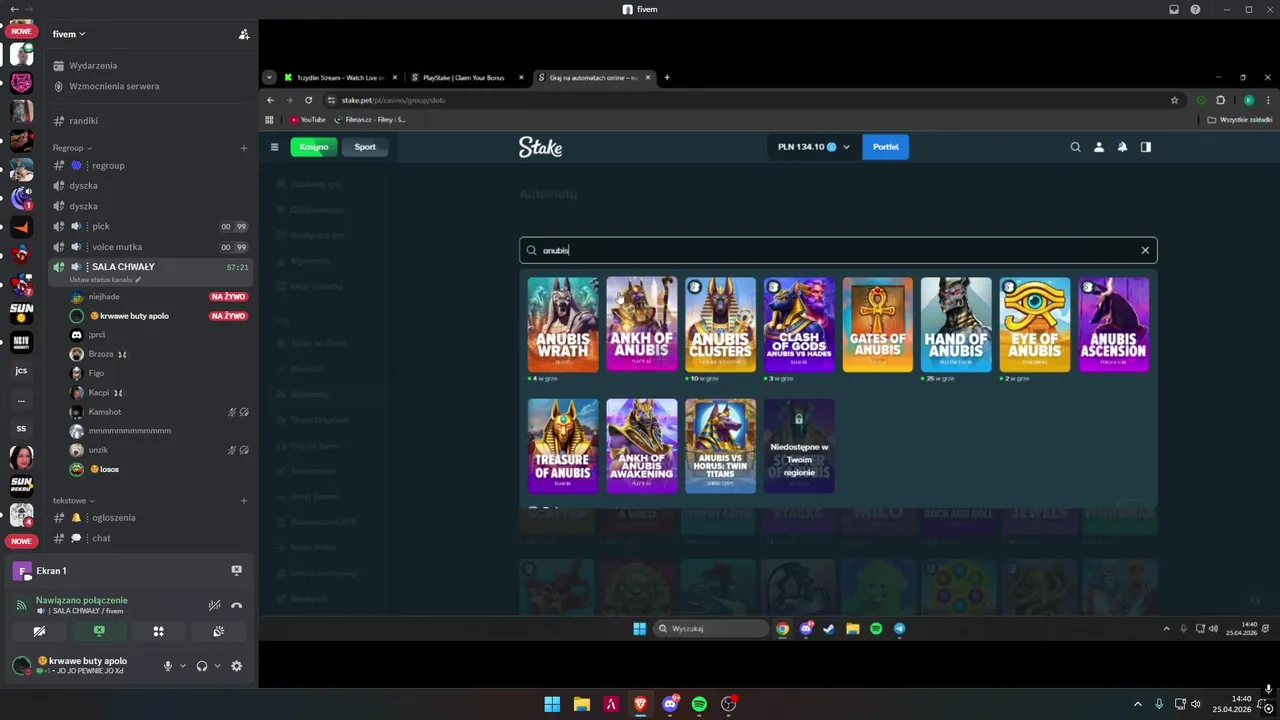Open the jcs server in server list
This screenshot has width=1280, height=720.
[x=21, y=370]
